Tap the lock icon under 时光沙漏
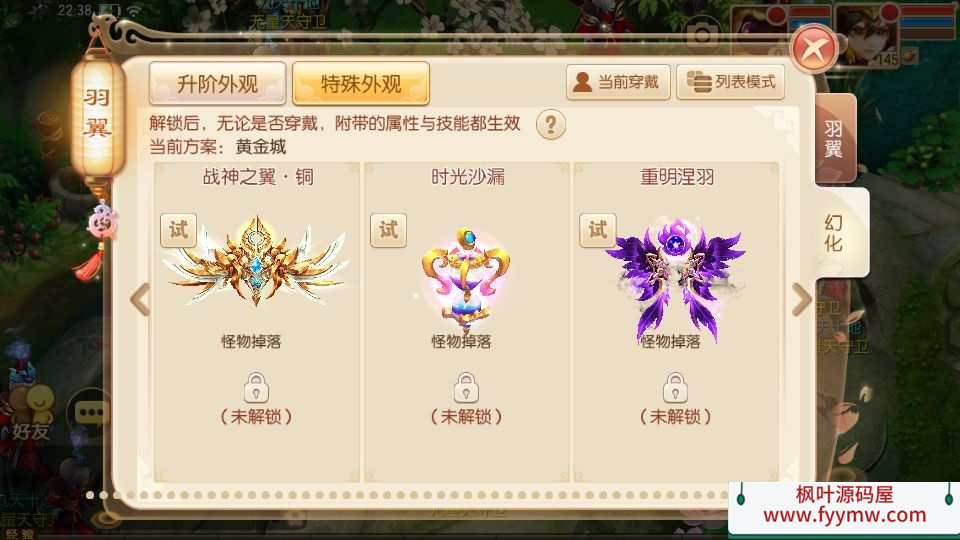The width and height of the screenshot is (960, 540). 466,387
